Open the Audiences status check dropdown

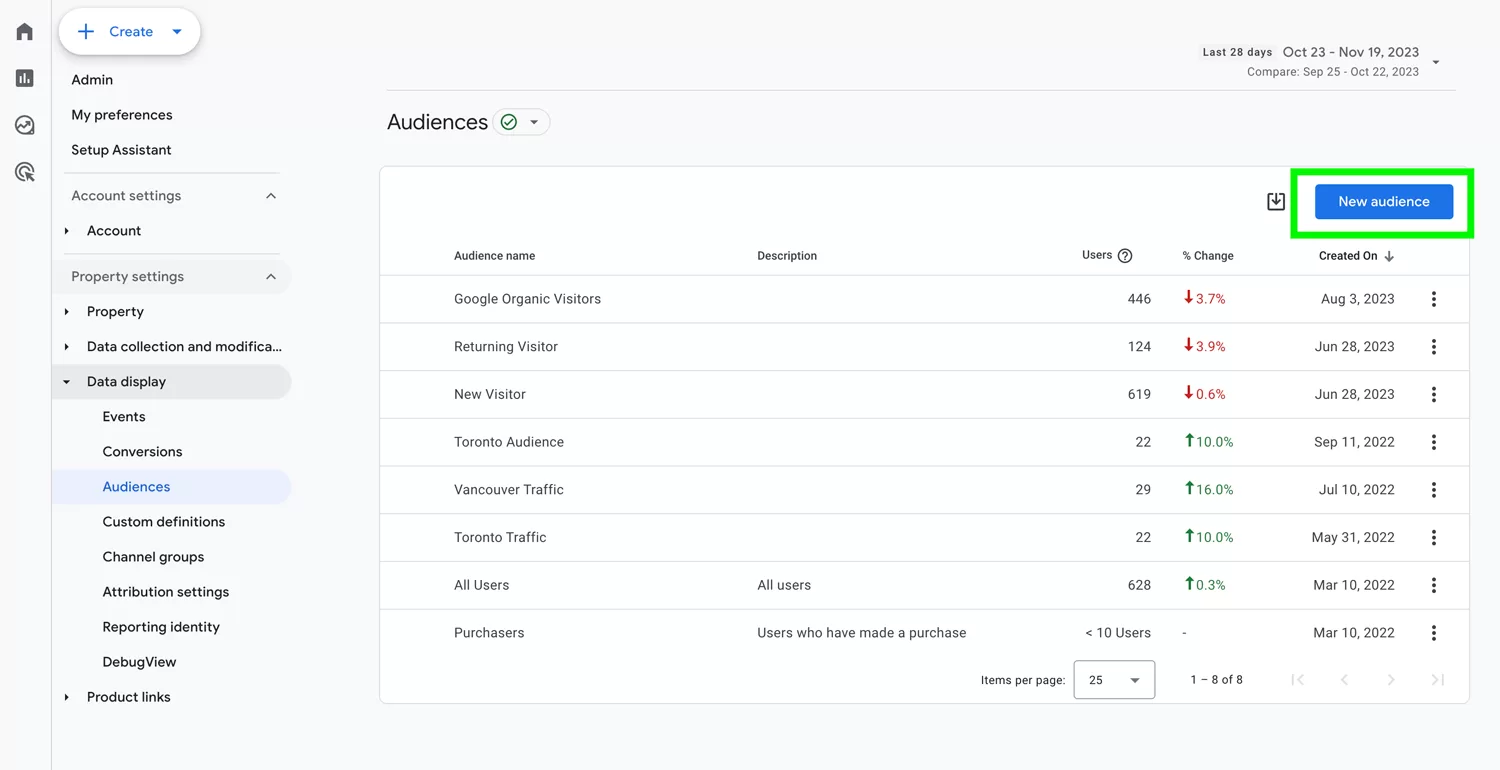click(521, 122)
